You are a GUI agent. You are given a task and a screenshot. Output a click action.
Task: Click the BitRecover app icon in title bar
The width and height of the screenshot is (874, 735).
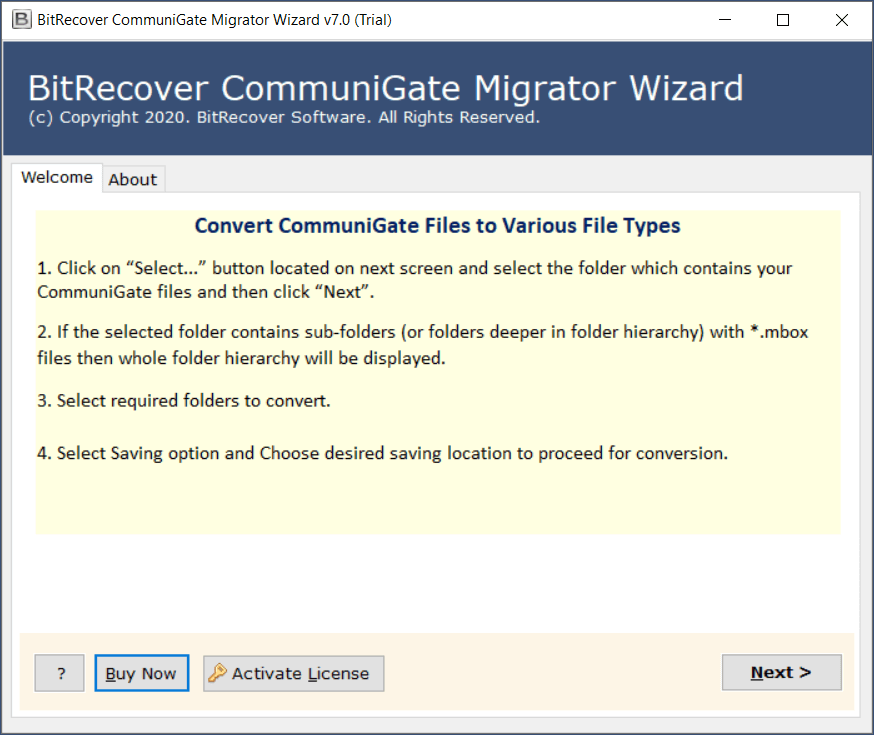[18, 20]
